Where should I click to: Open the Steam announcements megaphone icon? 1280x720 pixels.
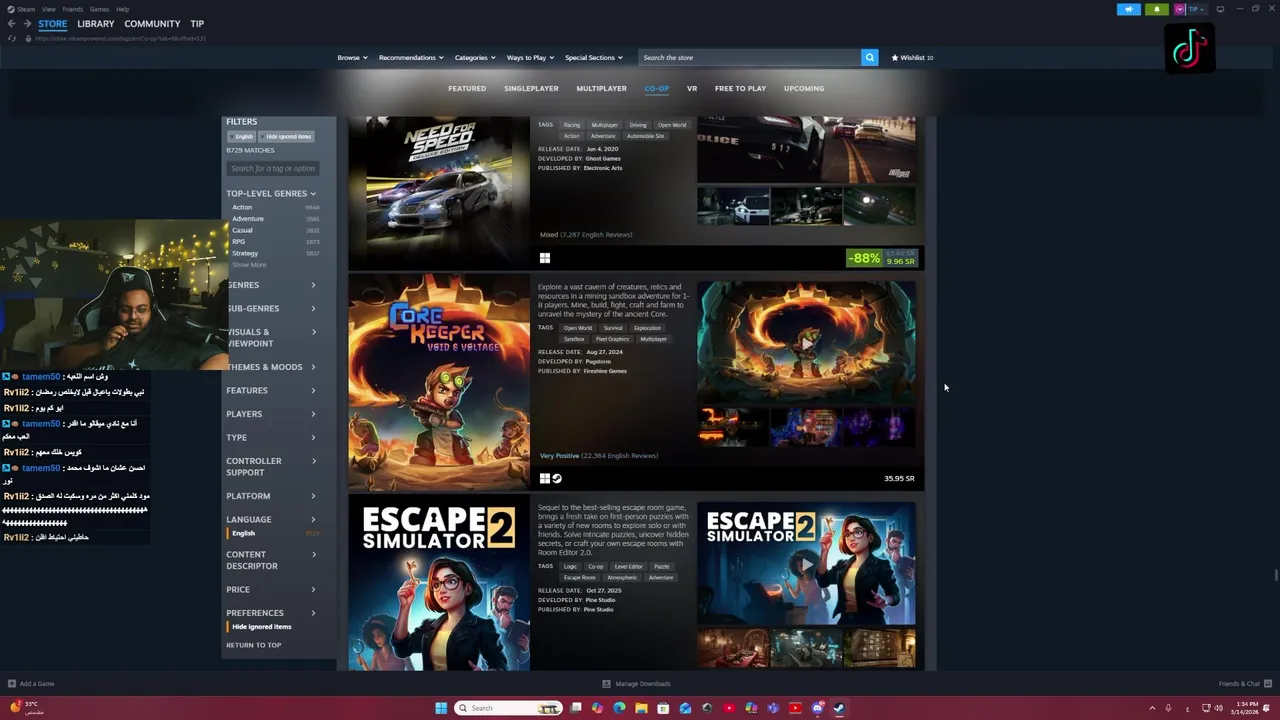pyautogui.click(x=1128, y=9)
